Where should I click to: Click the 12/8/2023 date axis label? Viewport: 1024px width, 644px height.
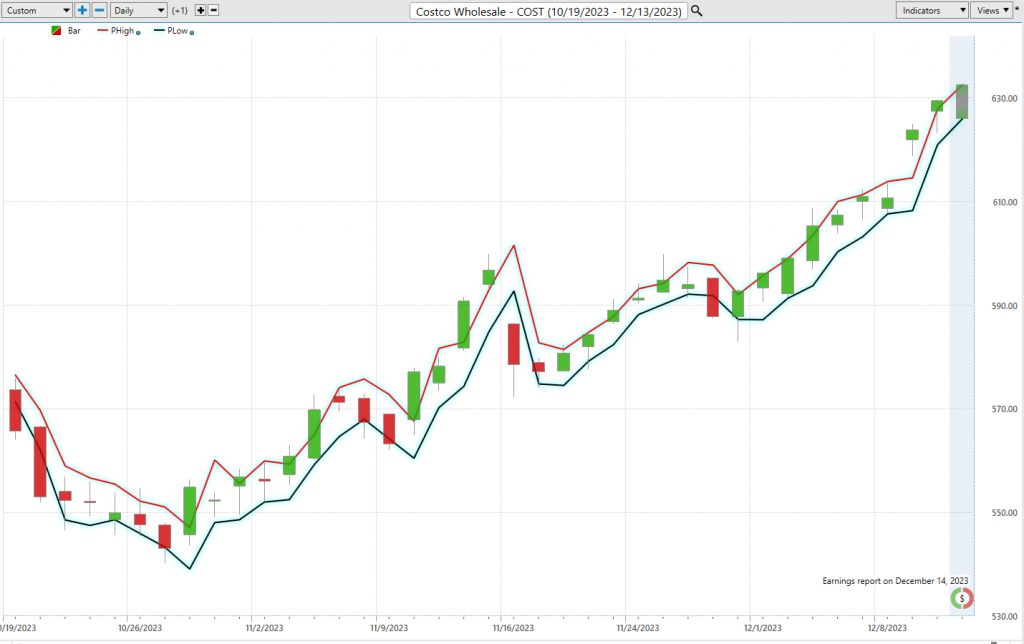pos(888,628)
